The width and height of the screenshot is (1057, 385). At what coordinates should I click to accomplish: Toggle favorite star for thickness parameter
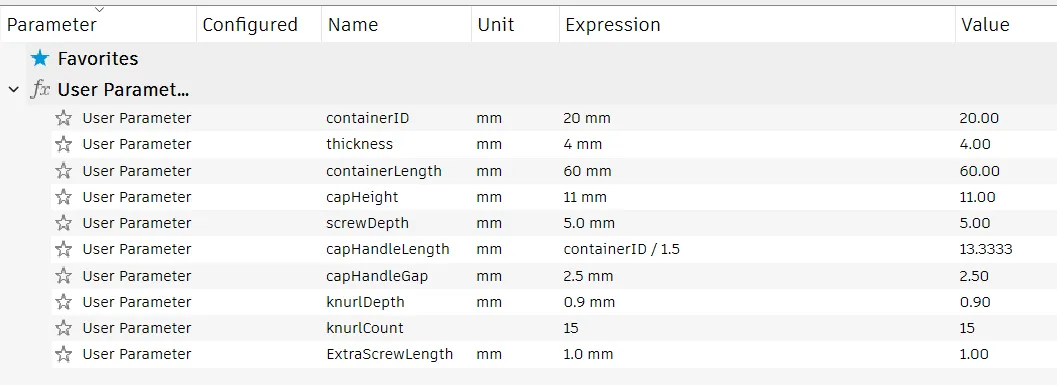pyautogui.click(x=63, y=144)
